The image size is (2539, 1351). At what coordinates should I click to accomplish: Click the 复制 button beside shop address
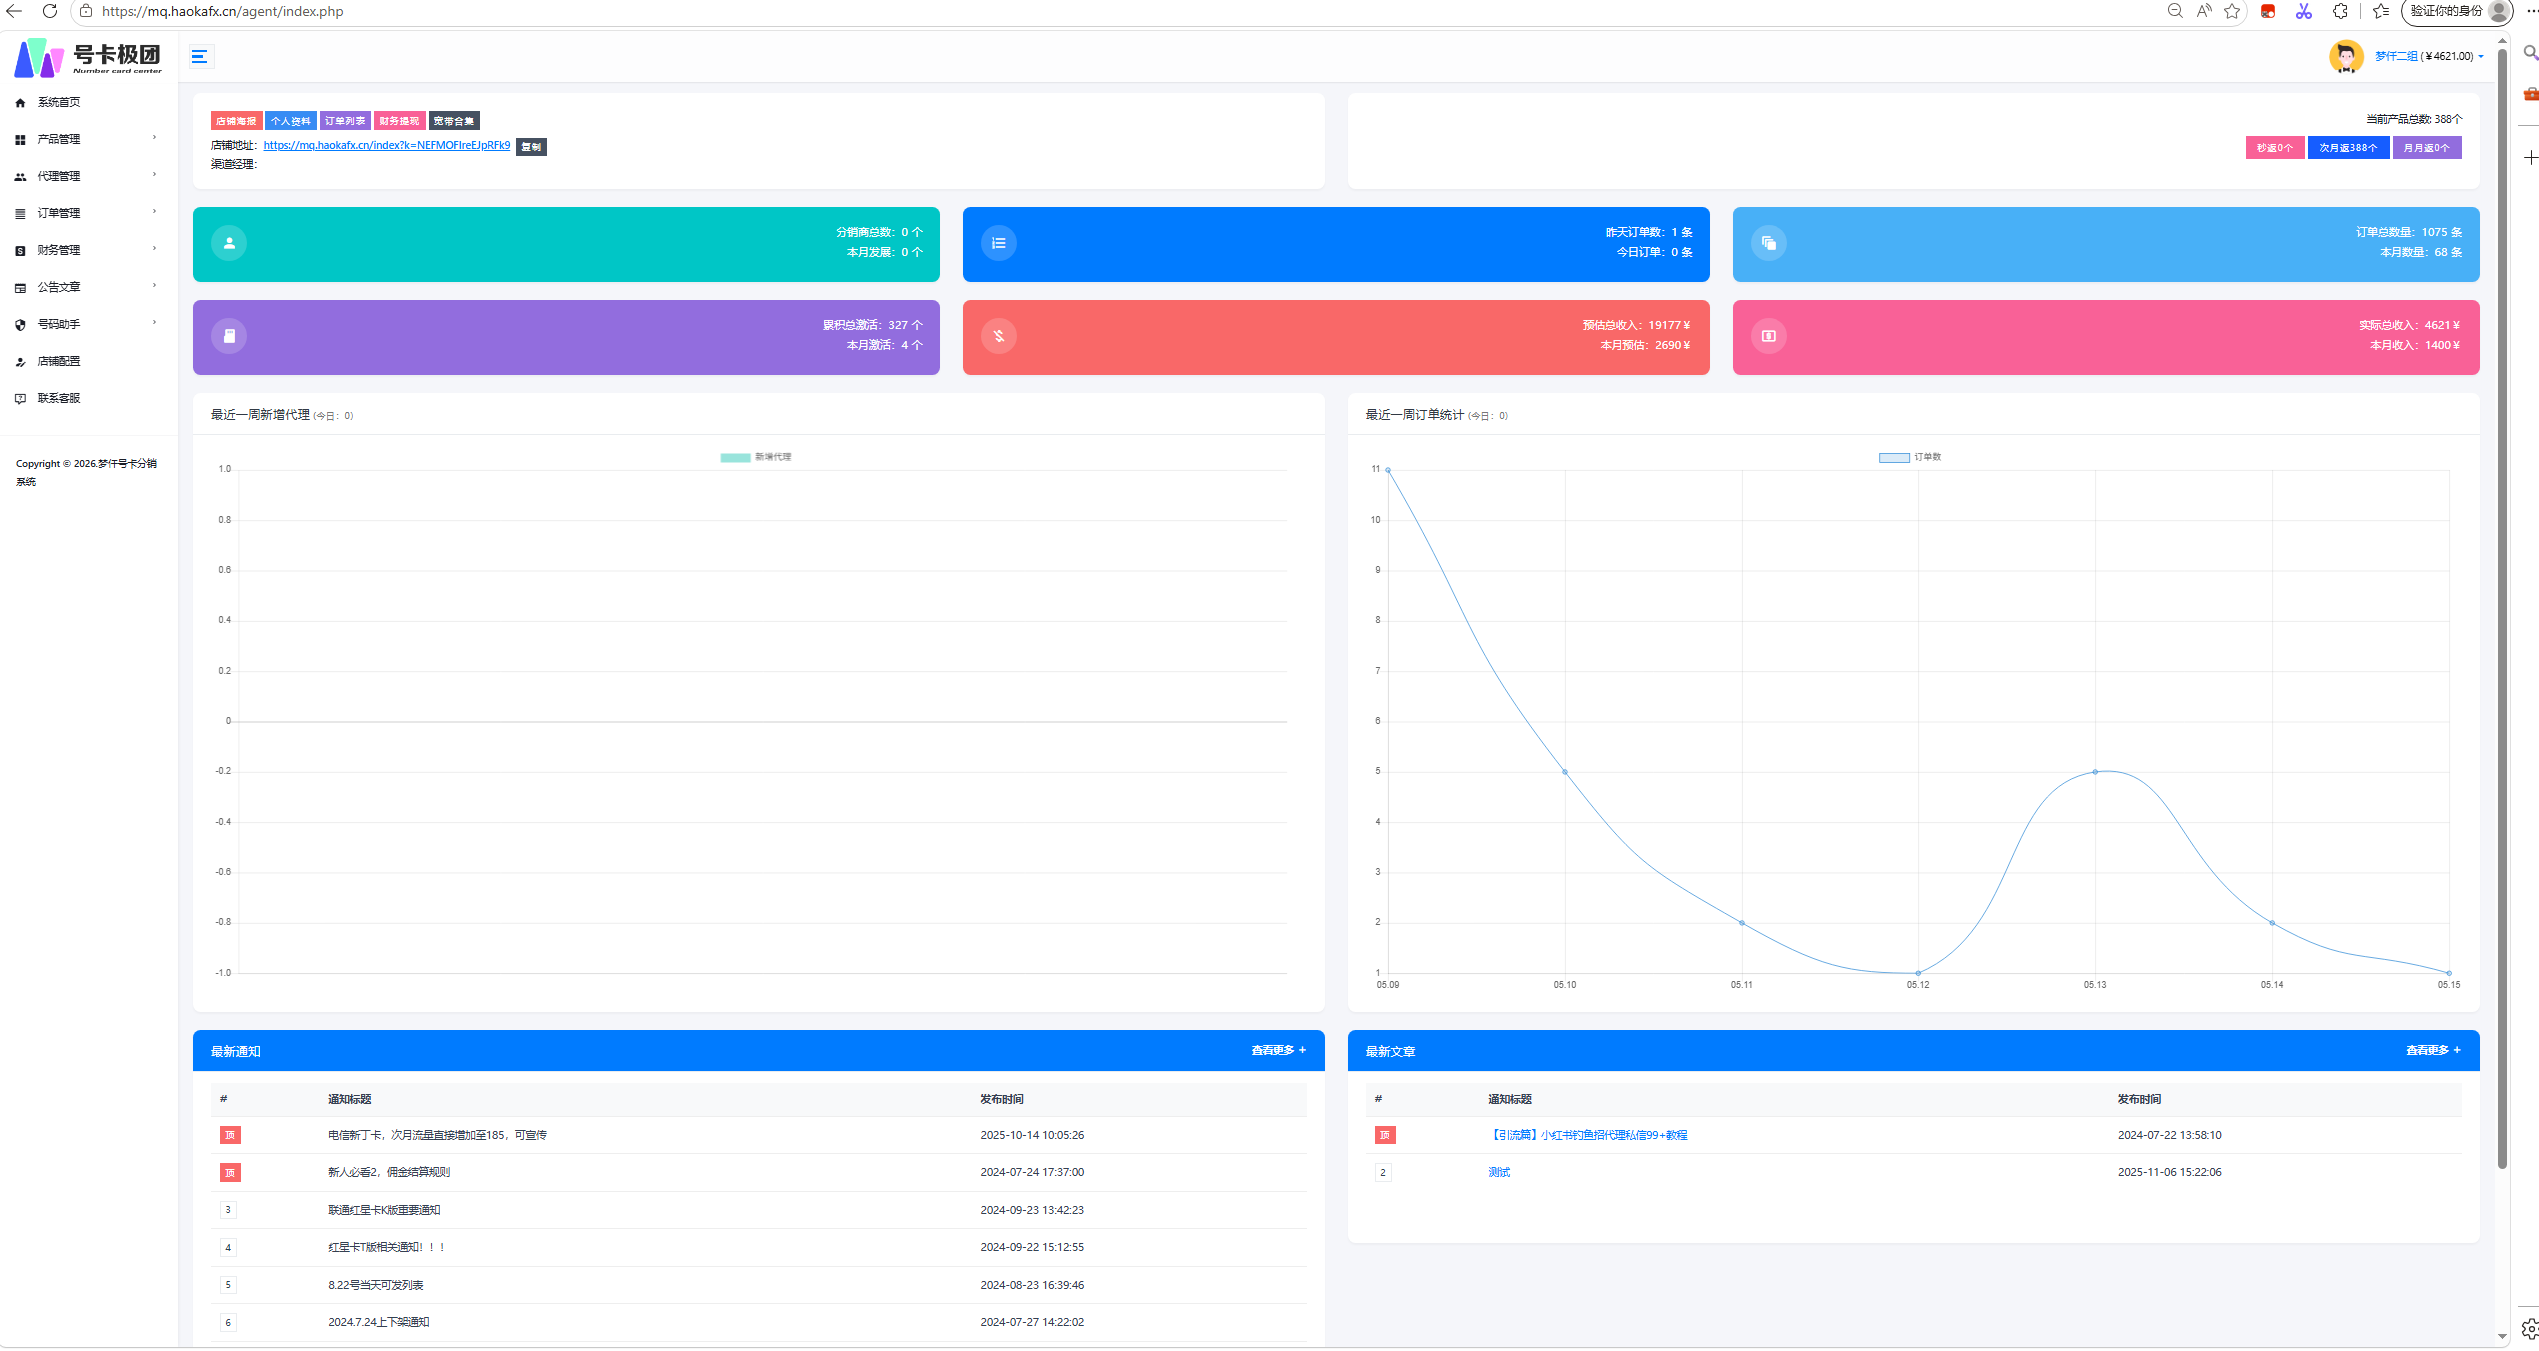pos(531,147)
